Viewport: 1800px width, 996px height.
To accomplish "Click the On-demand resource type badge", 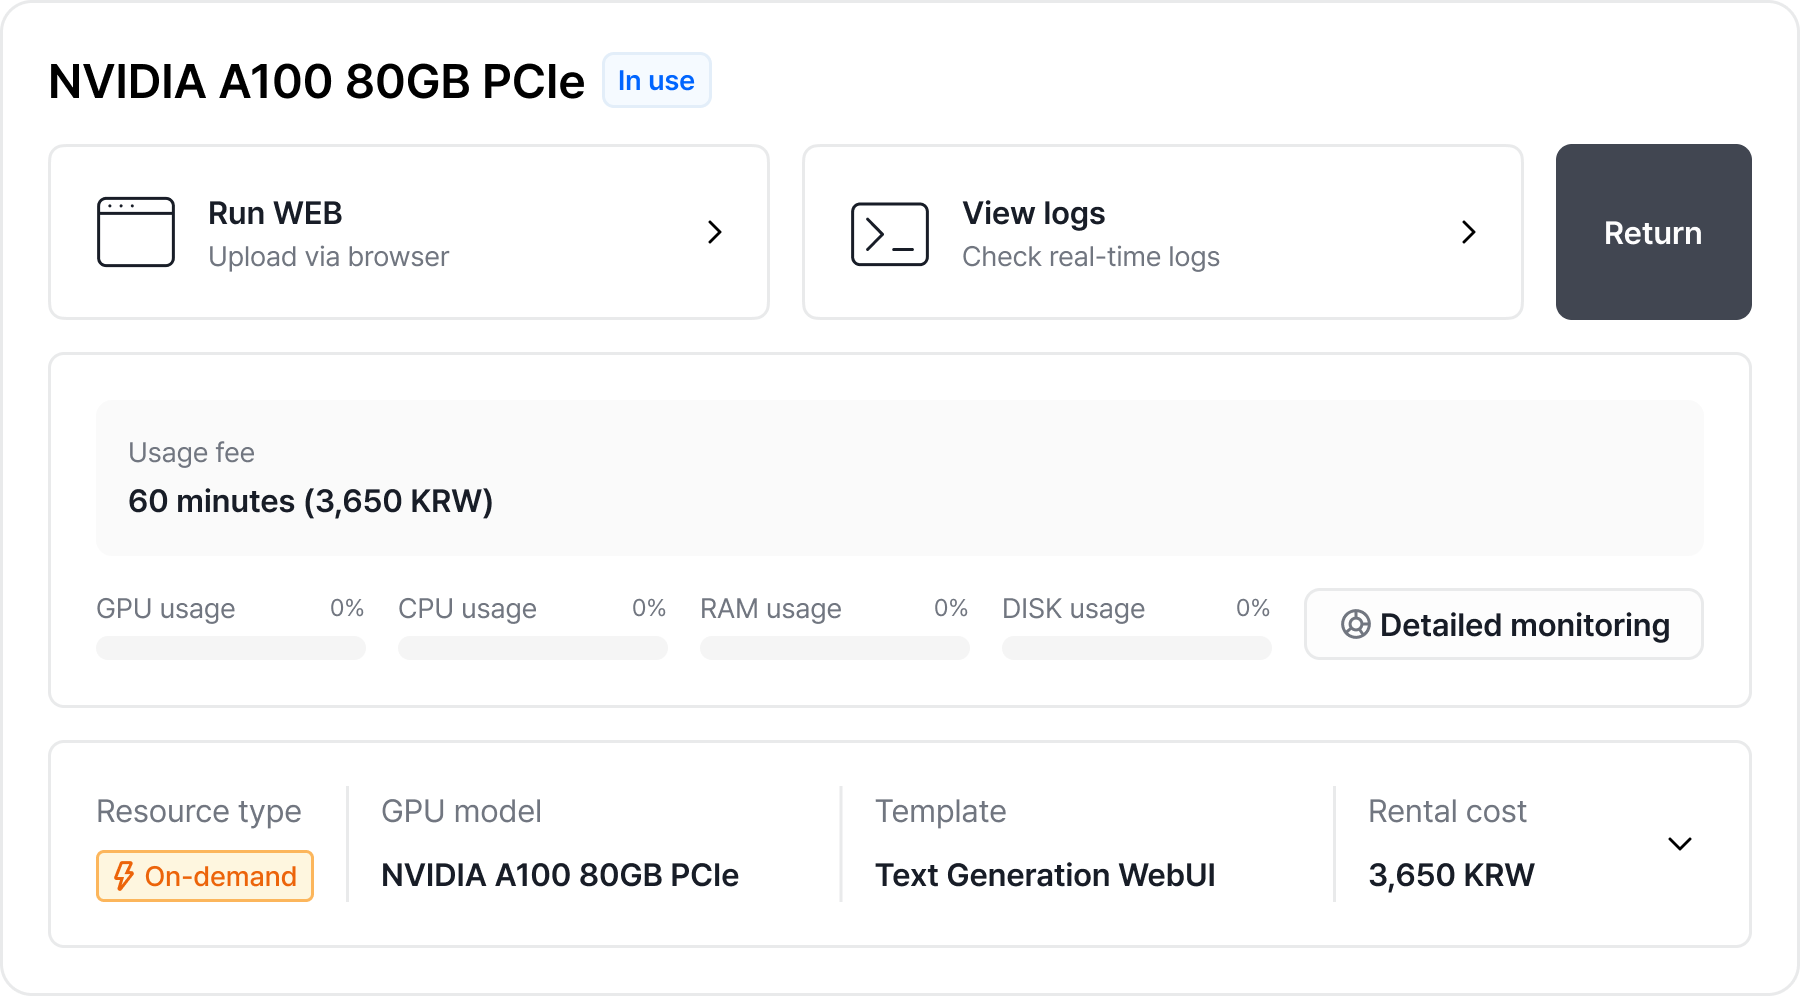I will 205,876.
